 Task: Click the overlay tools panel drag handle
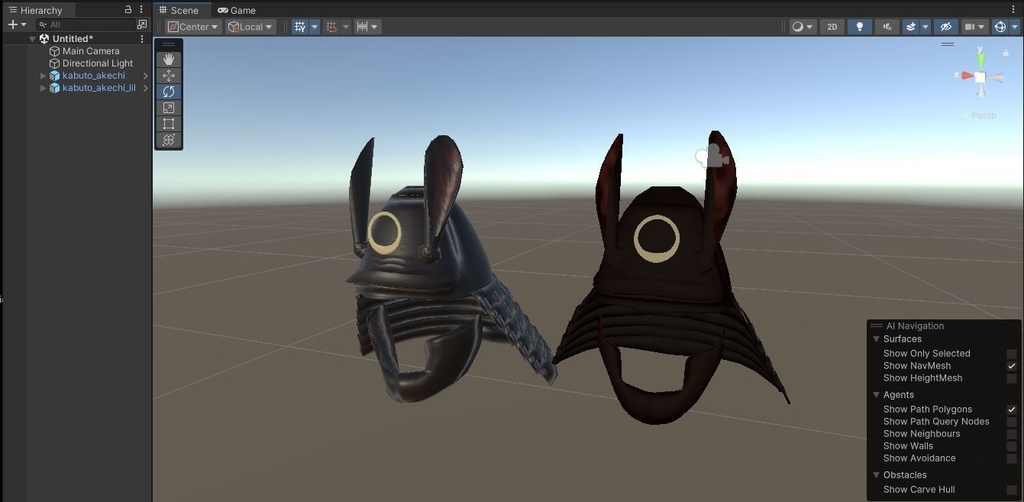tap(168, 44)
